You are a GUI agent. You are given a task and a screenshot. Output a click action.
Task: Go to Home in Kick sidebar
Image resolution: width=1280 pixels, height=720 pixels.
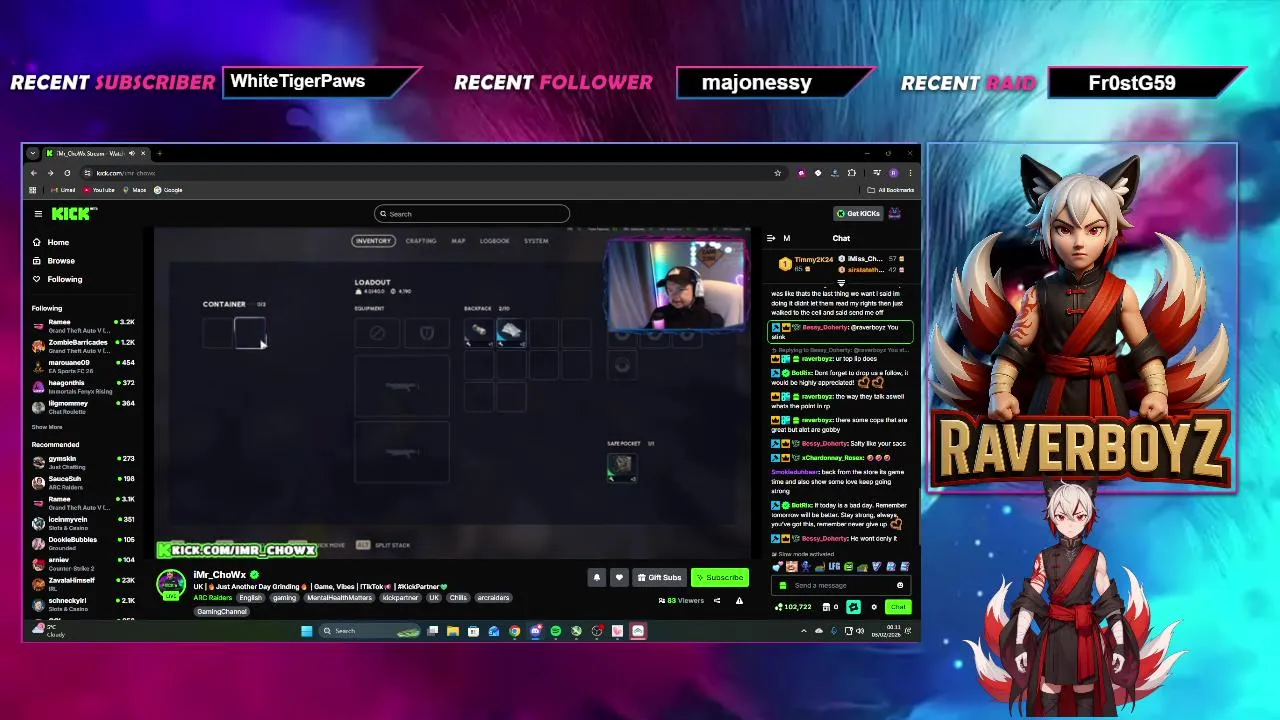[58, 242]
